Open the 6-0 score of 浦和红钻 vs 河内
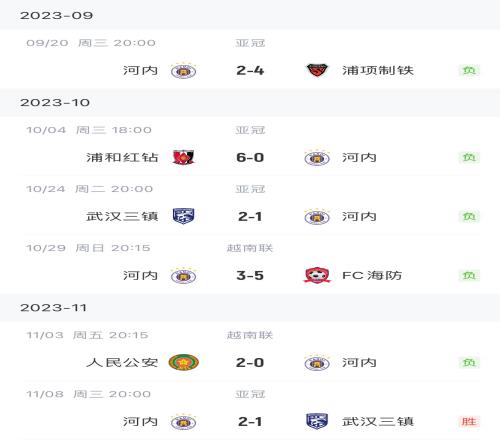This screenshot has width=500, height=440. click(250, 157)
